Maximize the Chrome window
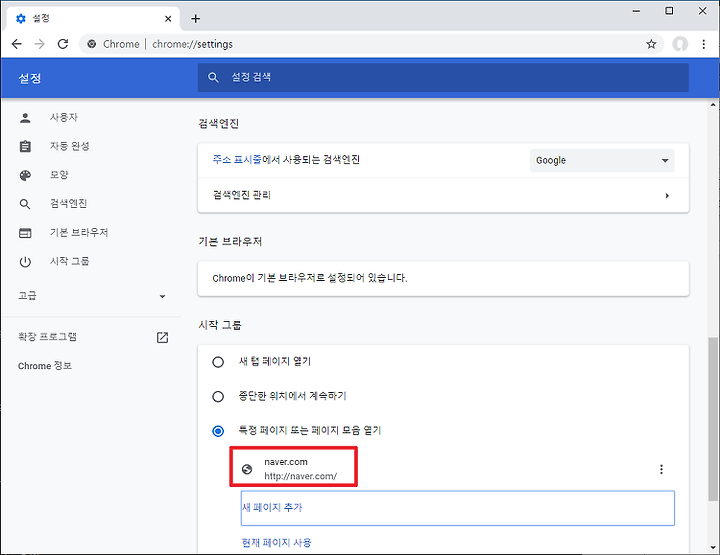720x555 pixels. coord(669,11)
